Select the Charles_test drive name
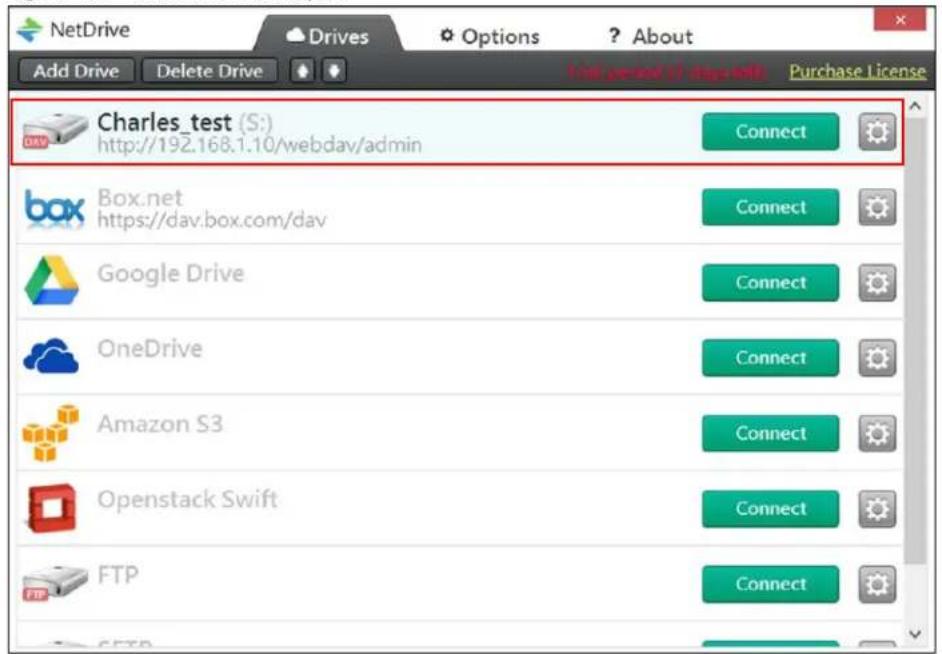The height and width of the screenshot is (654, 942). pos(164,123)
